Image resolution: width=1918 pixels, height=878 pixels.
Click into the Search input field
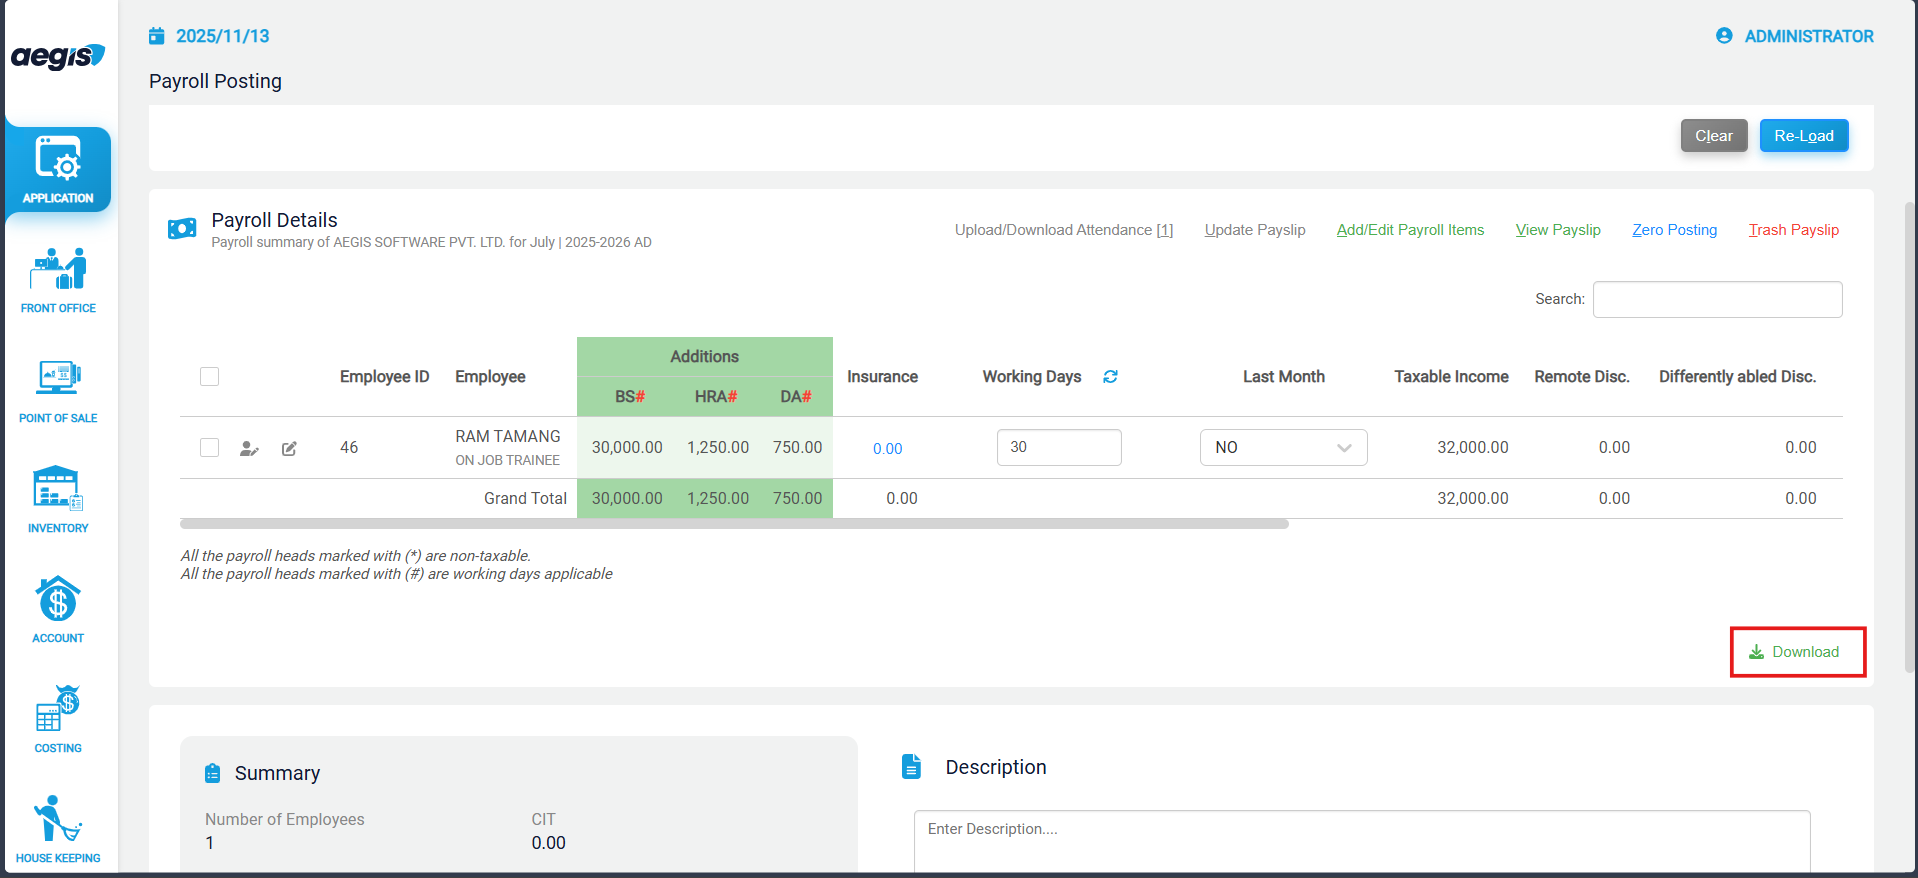point(1717,299)
